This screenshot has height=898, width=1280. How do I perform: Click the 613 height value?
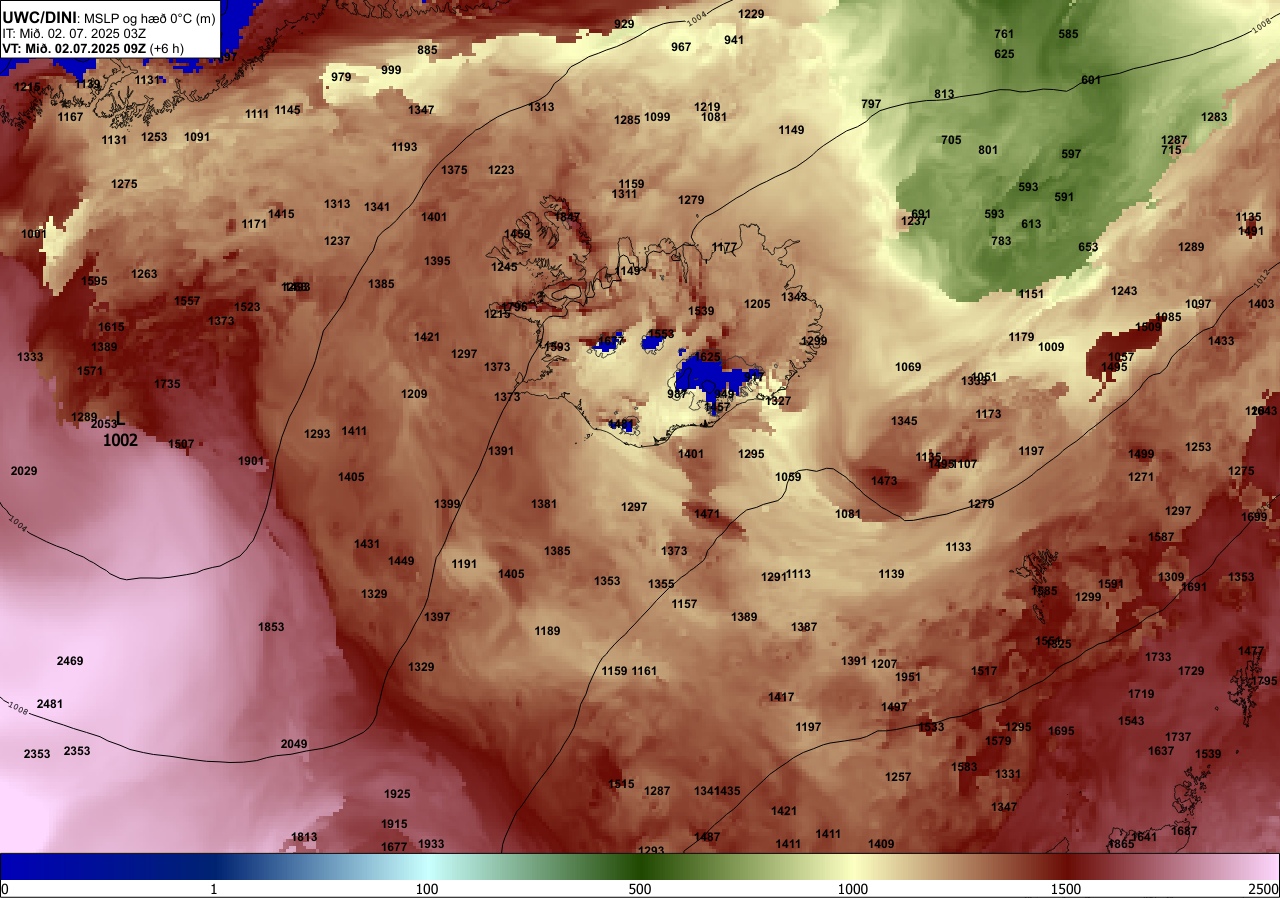pyautogui.click(x=1031, y=224)
